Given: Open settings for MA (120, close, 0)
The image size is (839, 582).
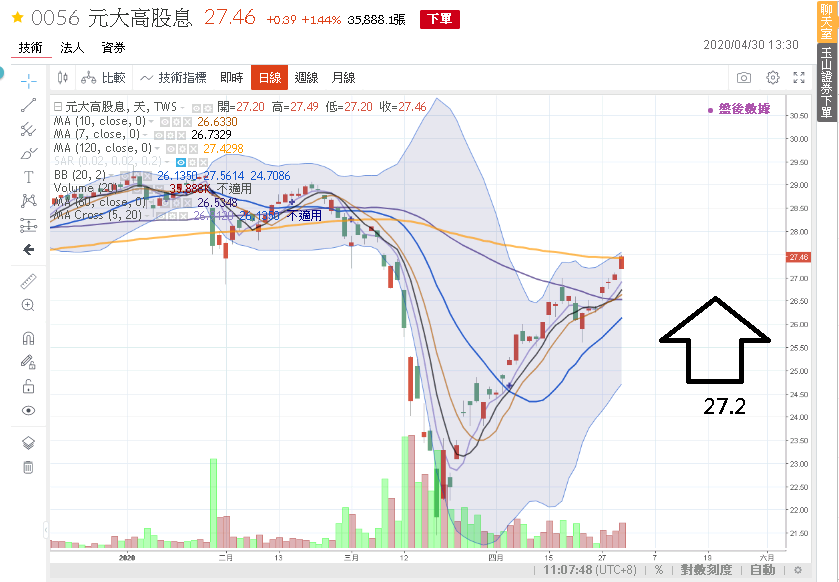Looking at the screenshot, I should [182, 149].
